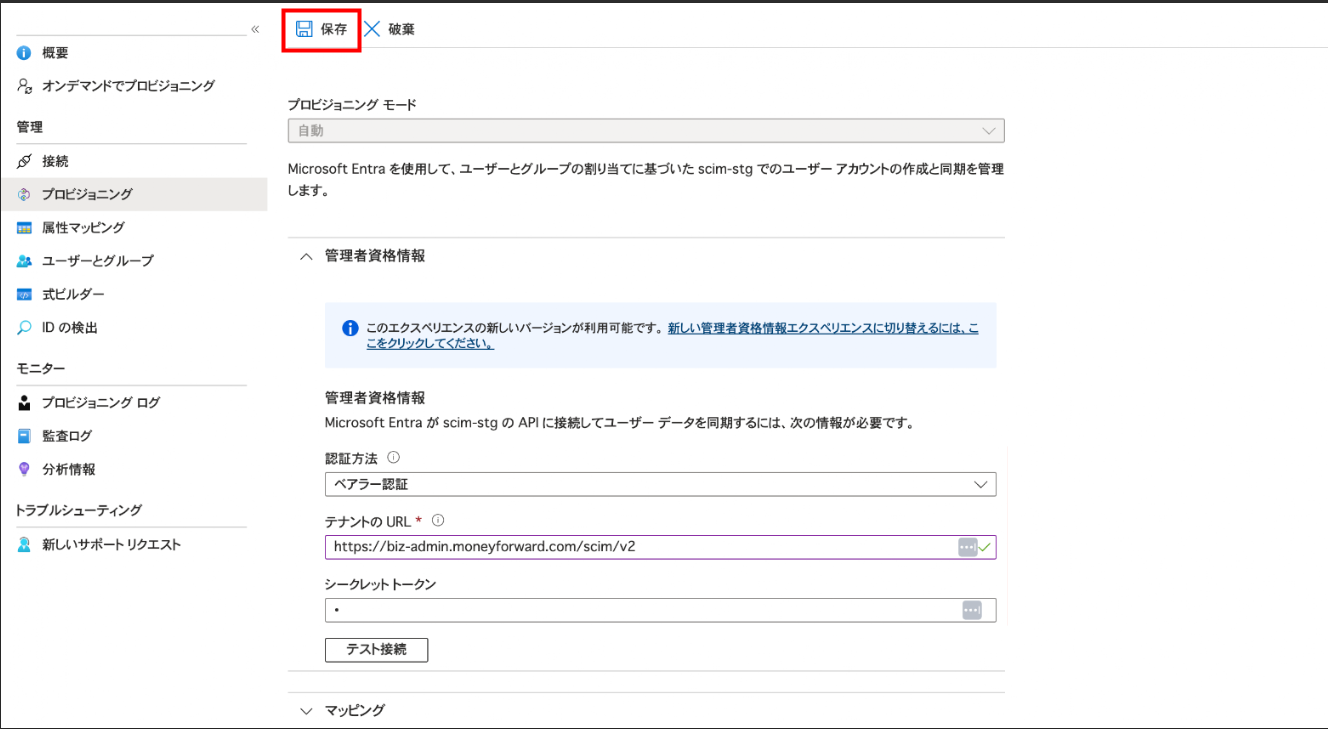Click the 接続 plug icon

[x=24, y=161]
